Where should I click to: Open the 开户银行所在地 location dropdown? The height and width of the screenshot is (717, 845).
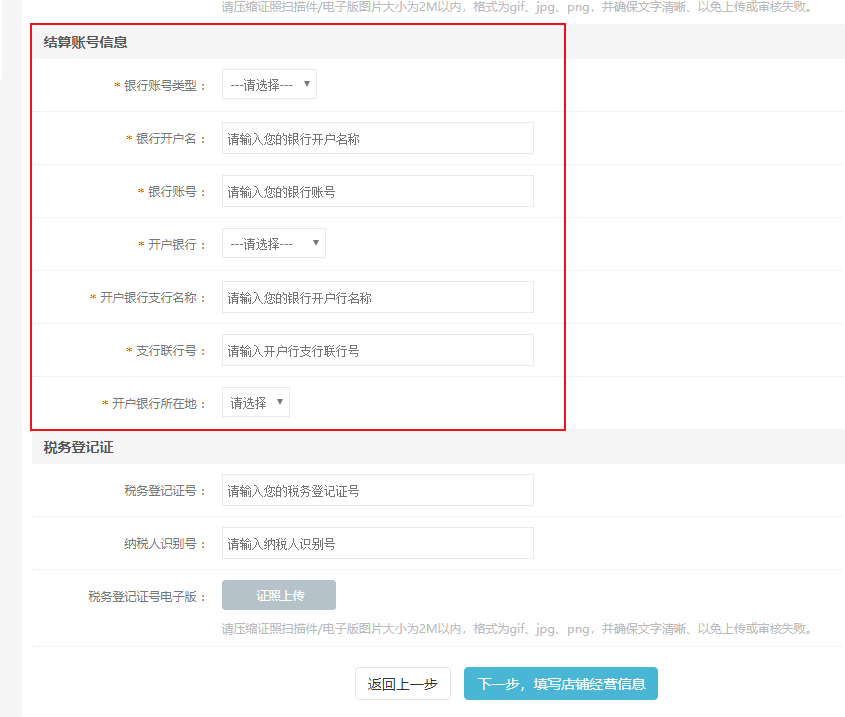coord(256,403)
